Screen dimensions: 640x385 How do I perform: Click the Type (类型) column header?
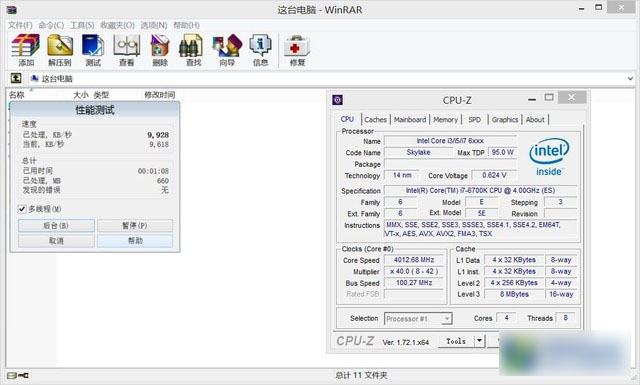click(101, 95)
